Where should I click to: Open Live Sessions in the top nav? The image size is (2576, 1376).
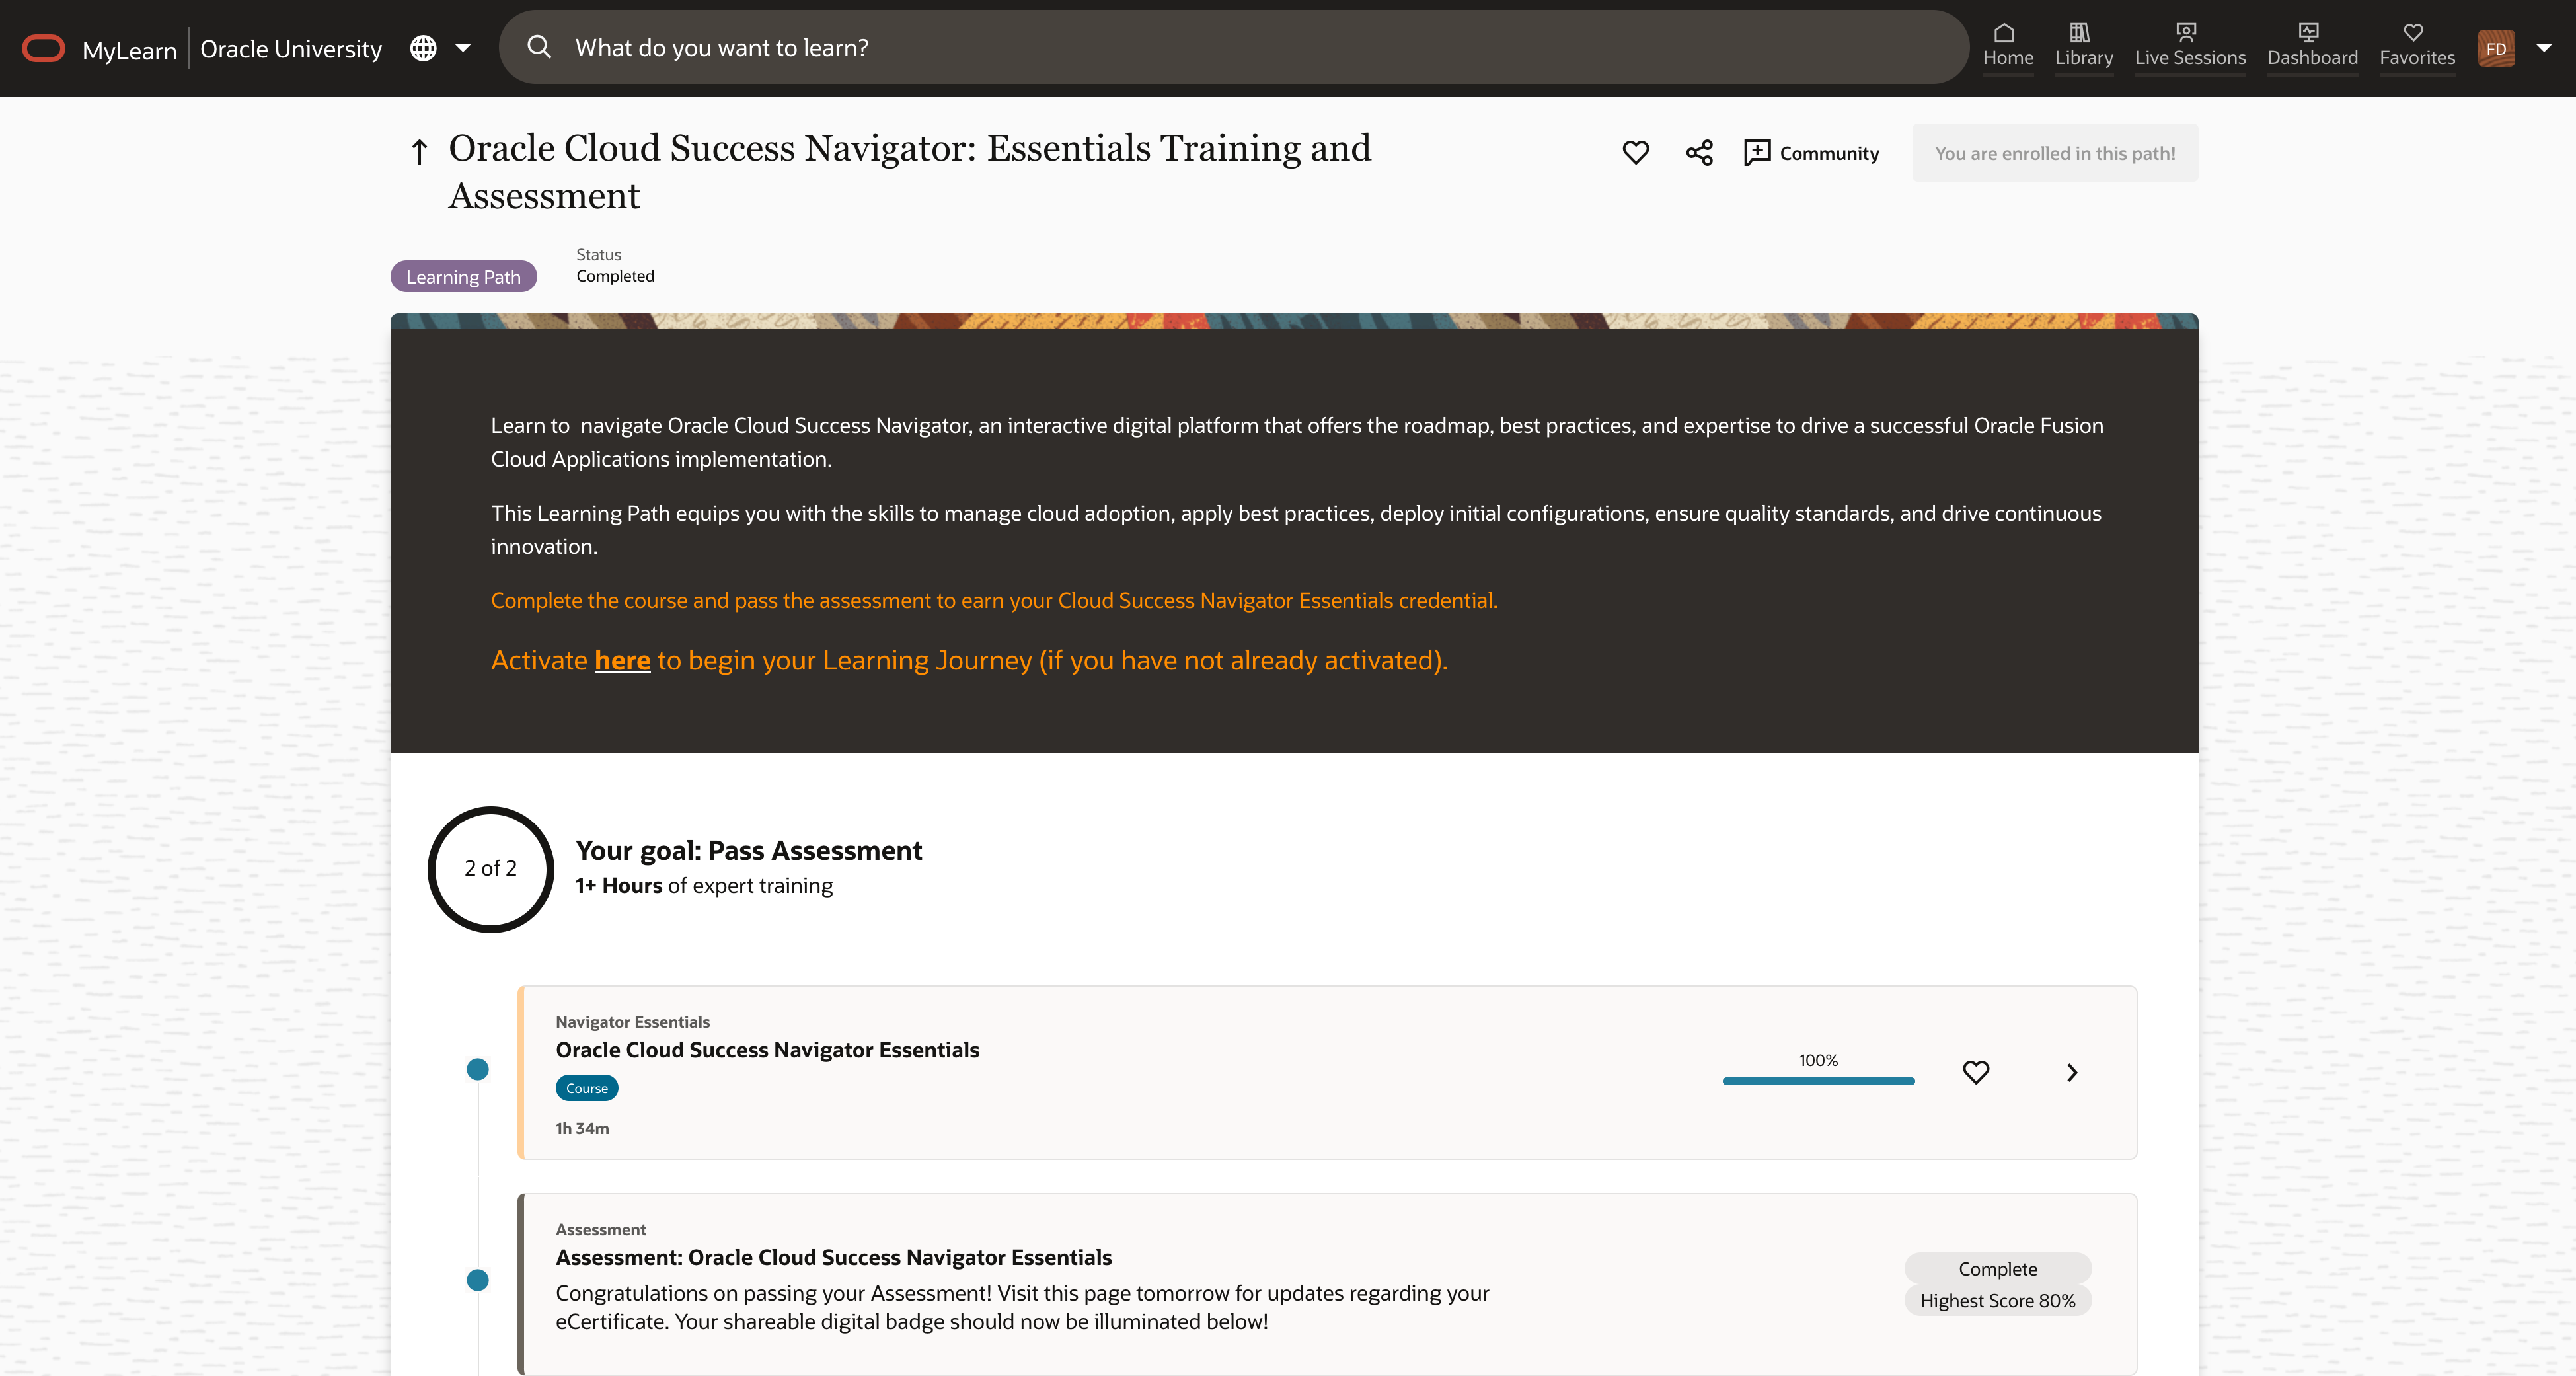click(x=2190, y=46)
